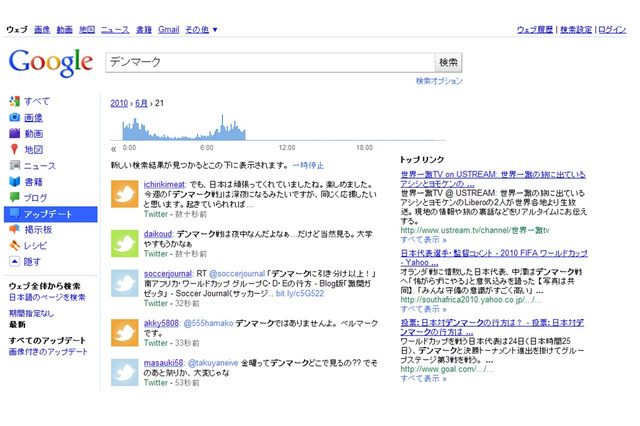Click the 掲示板 discussion icon

[15, 230]
